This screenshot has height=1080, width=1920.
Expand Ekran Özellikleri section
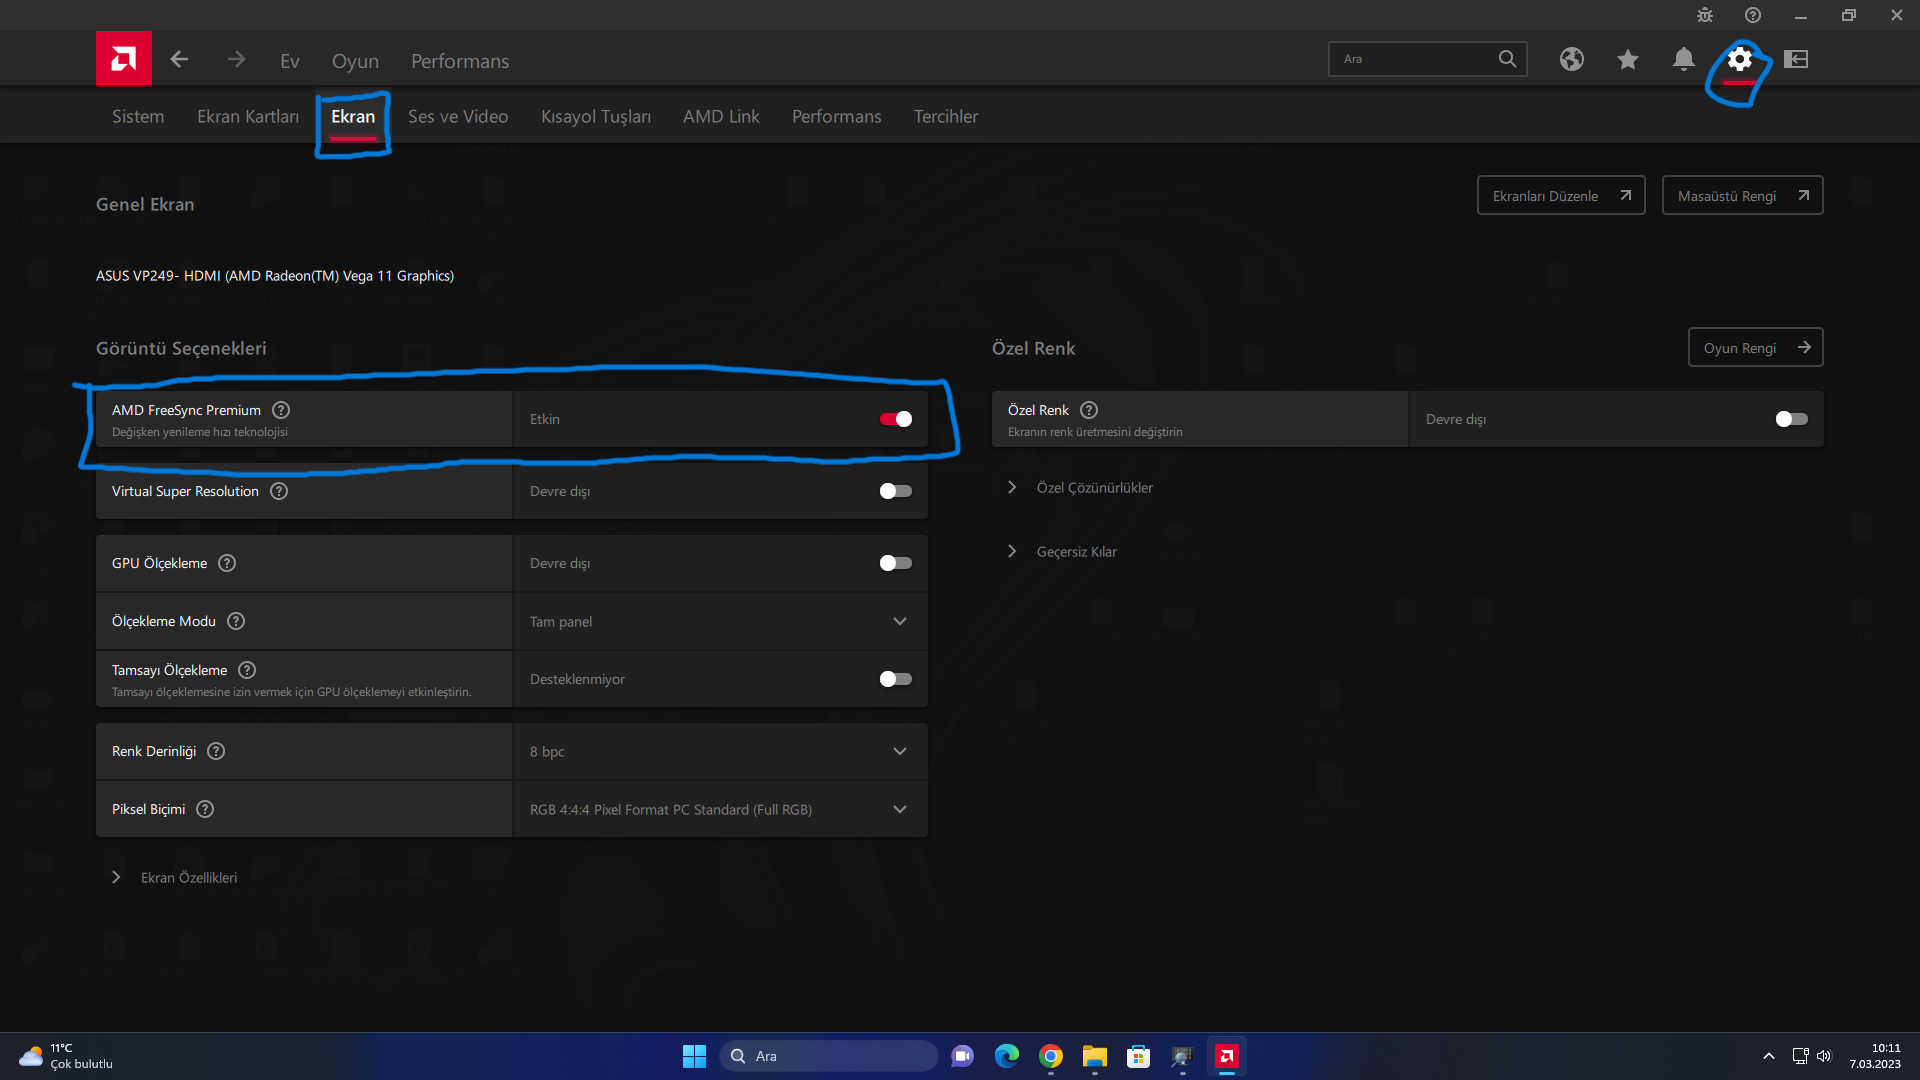point(176,877)
